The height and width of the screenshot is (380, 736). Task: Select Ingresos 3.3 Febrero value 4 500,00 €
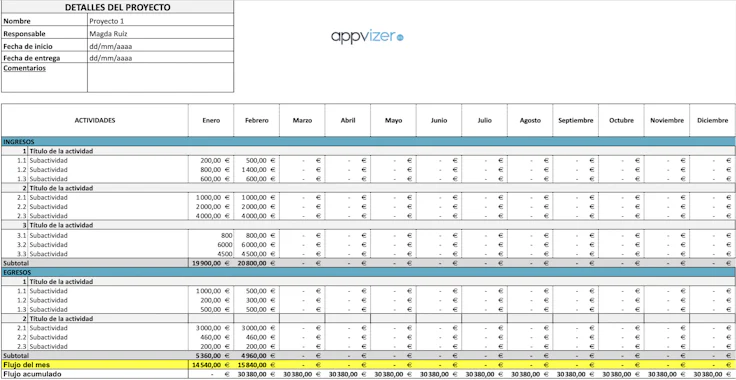[257, 254]
